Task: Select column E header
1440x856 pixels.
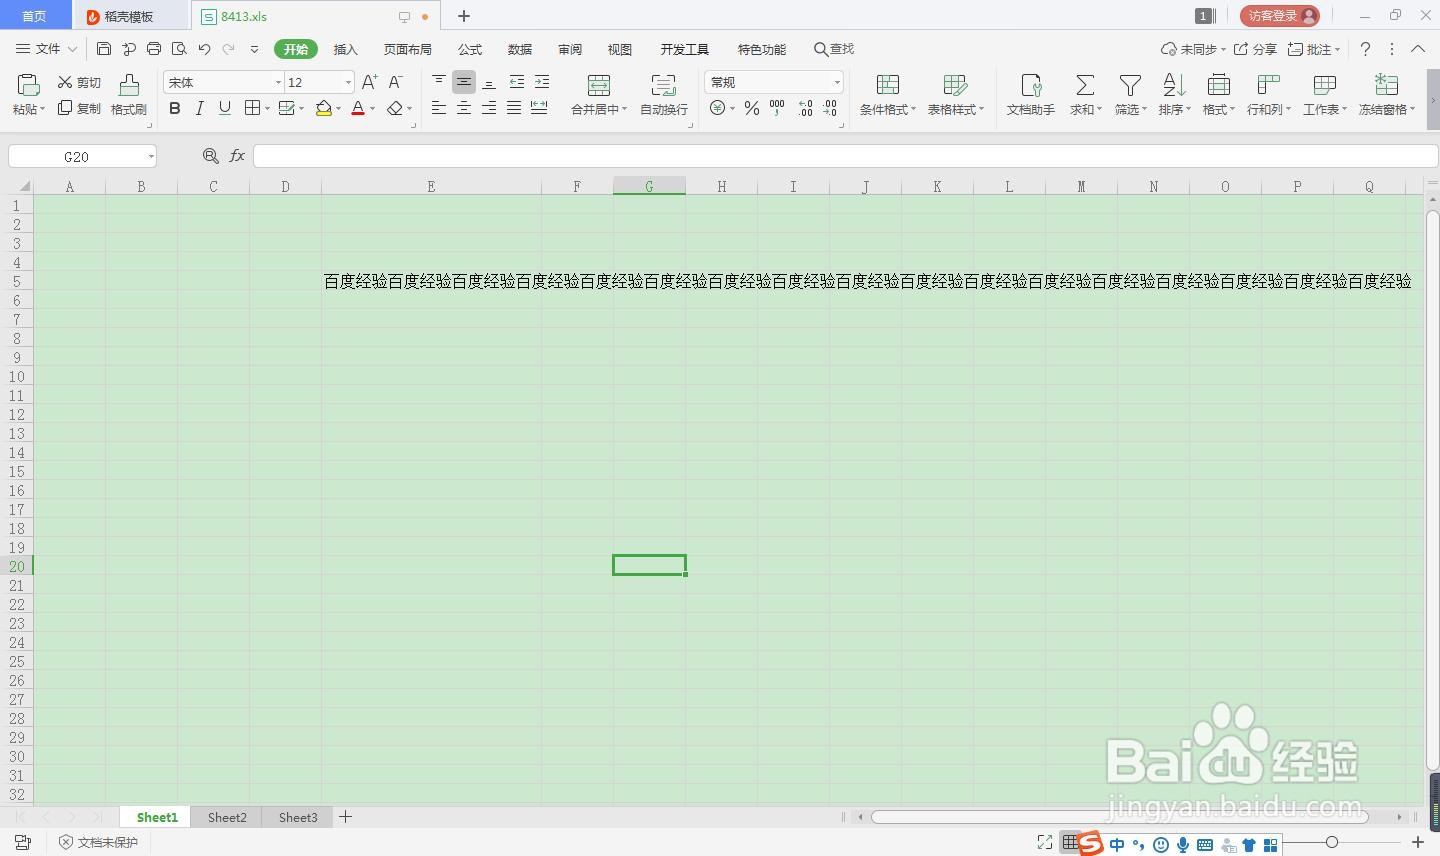Action: point(431,186)
